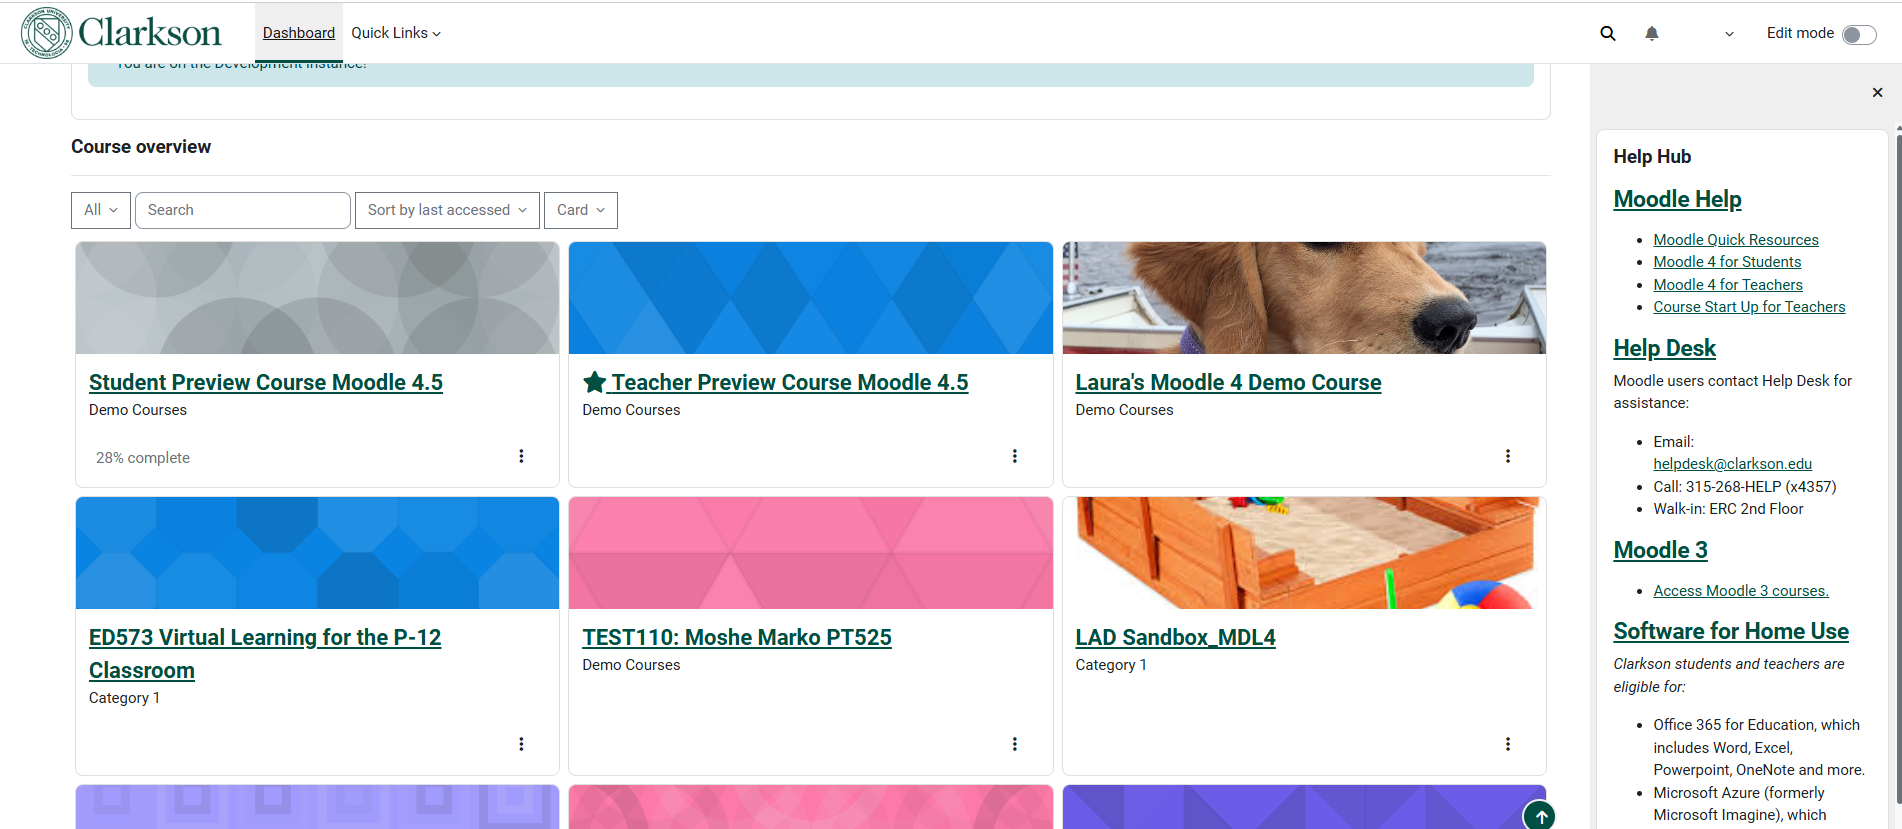Open Teacher Preview Course Moodle 4.5
Screen dimensions: 1902x829
click(x=790, y=382)
